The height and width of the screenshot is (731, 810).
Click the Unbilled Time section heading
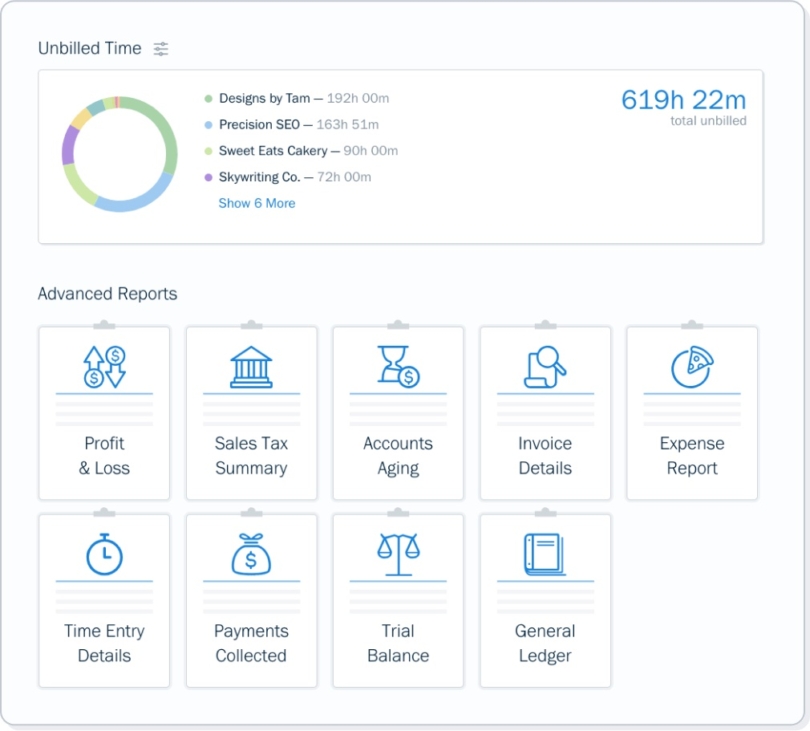(x=88, y=47)
